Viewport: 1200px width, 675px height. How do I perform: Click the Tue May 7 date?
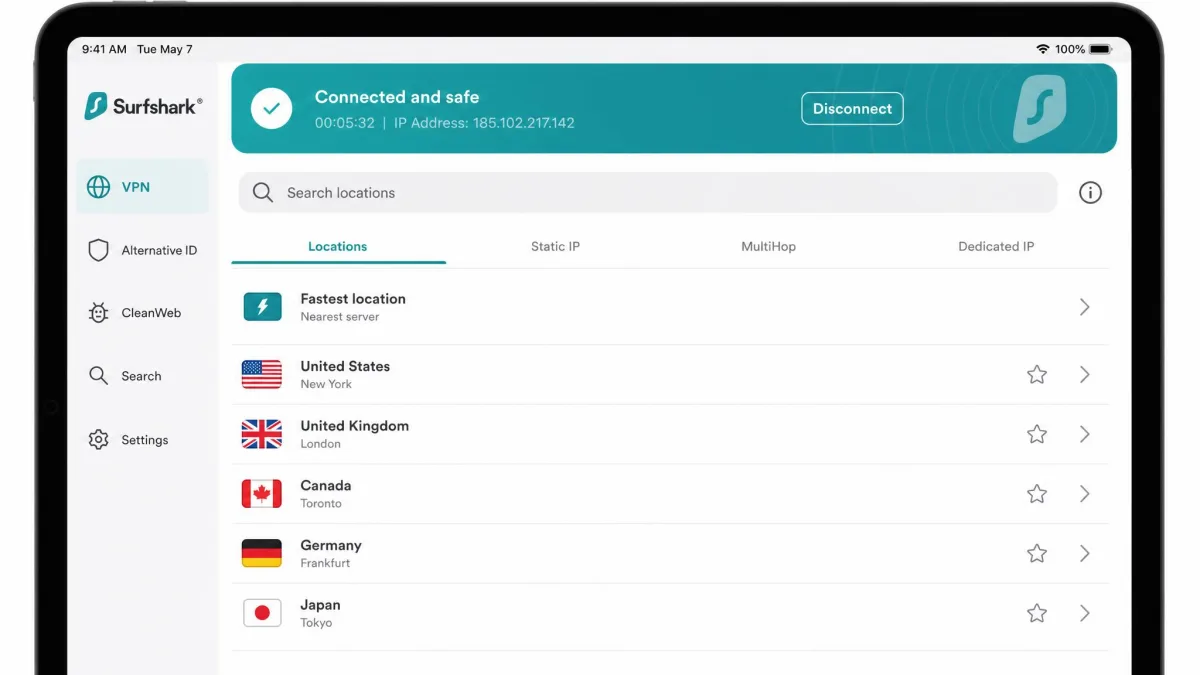pos(165,49)
